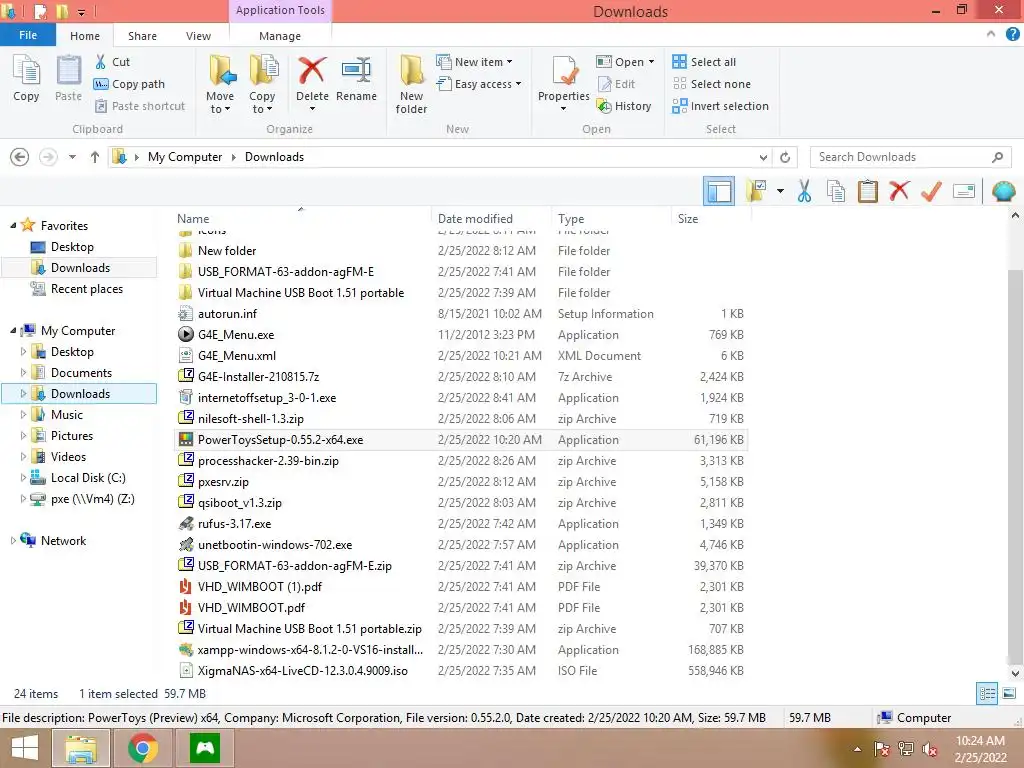This screenshot has height=768, width=1024.
Task: Open the Open button dropdown arrow
Action: pos(651,62)
